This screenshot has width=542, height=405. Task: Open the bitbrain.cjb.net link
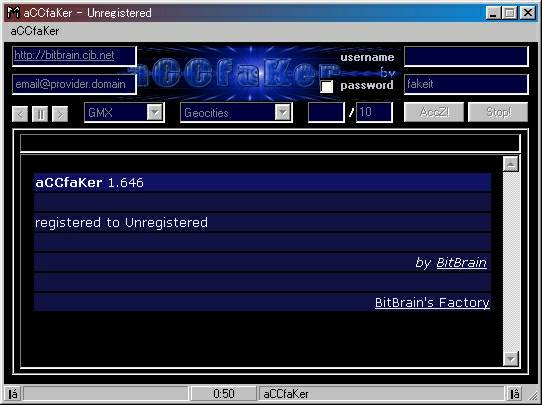point(64,55)
